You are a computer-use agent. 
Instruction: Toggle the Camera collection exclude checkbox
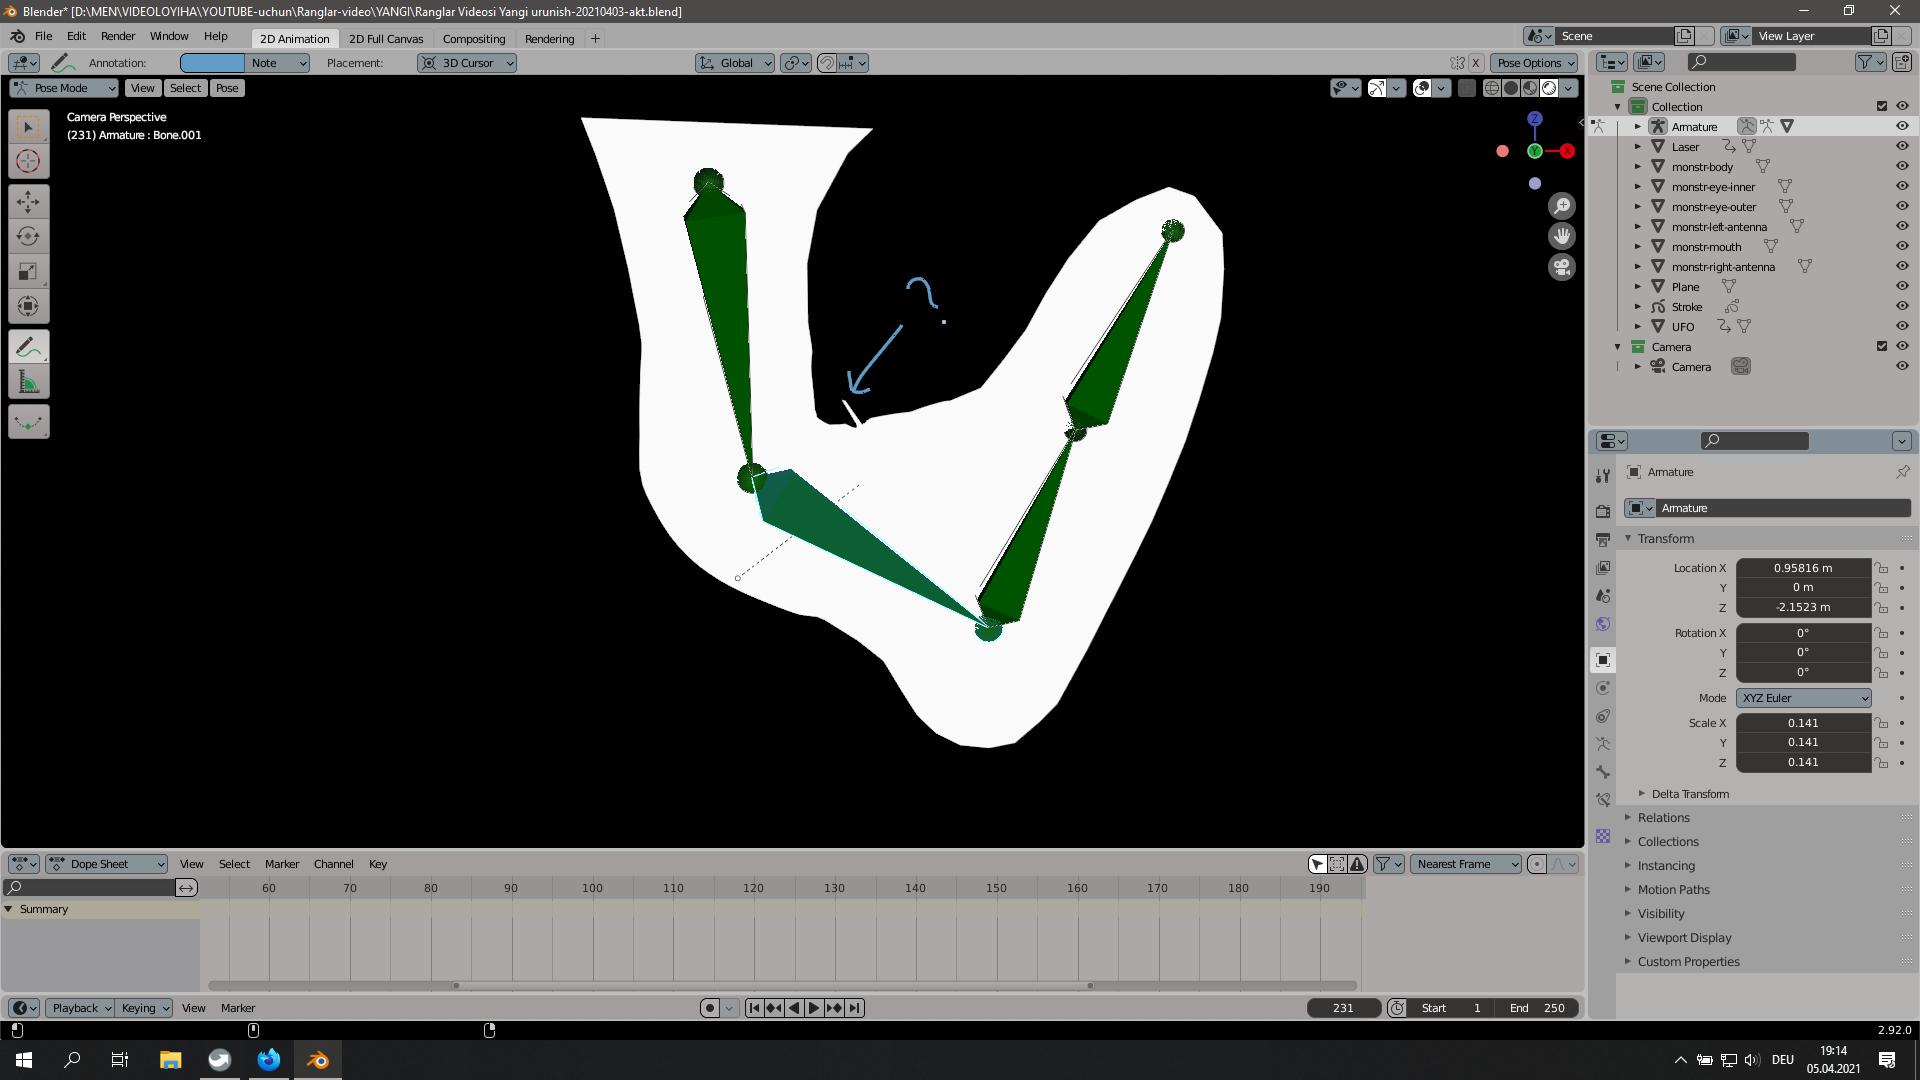tap(1882, 346)
